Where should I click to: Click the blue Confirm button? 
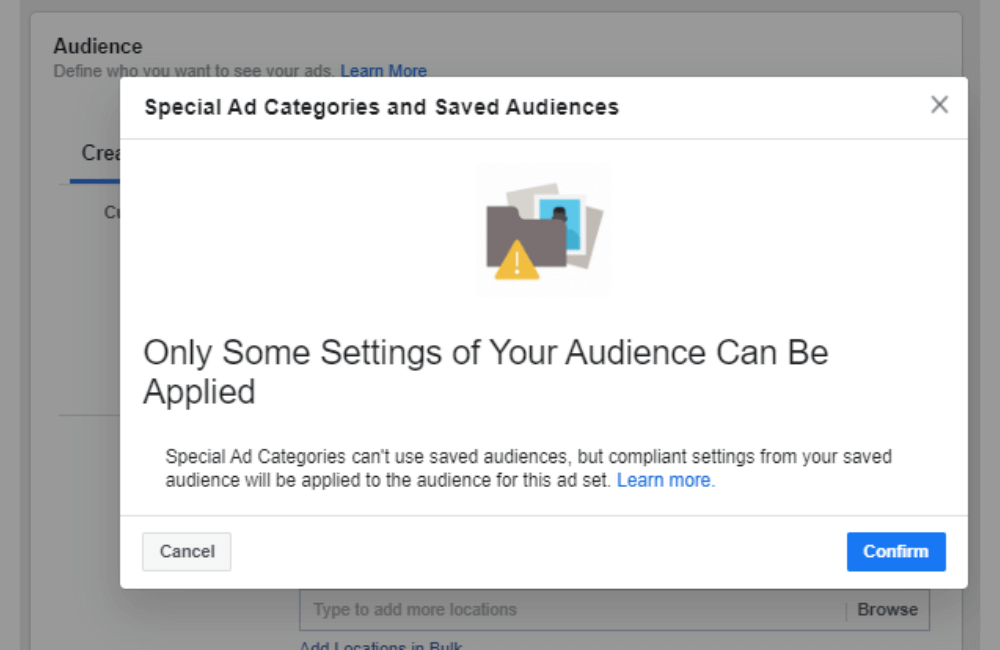pos(895,551)
